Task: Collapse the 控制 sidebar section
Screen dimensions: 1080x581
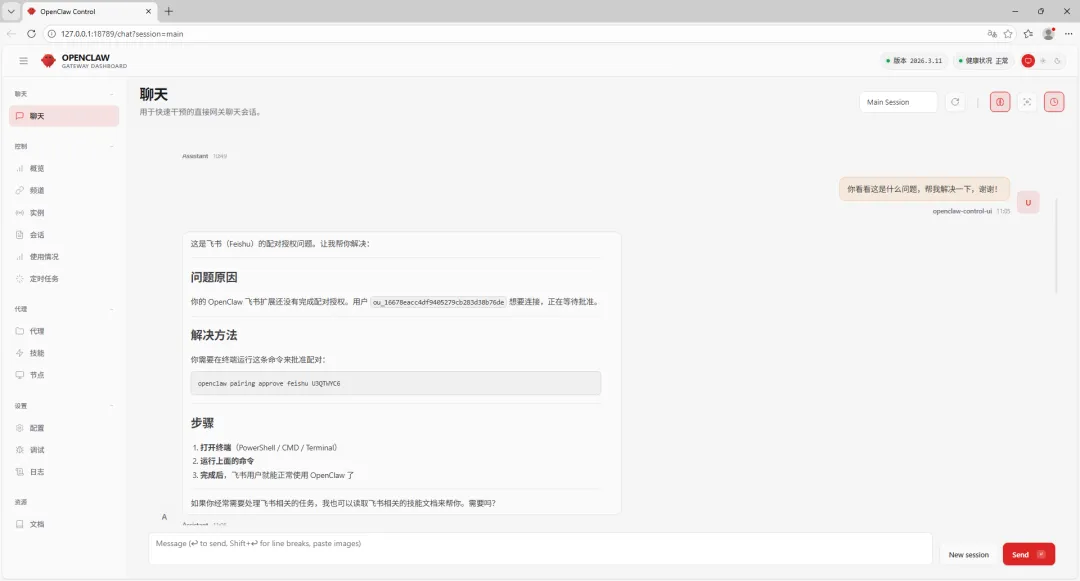Action: coord(64,146)
